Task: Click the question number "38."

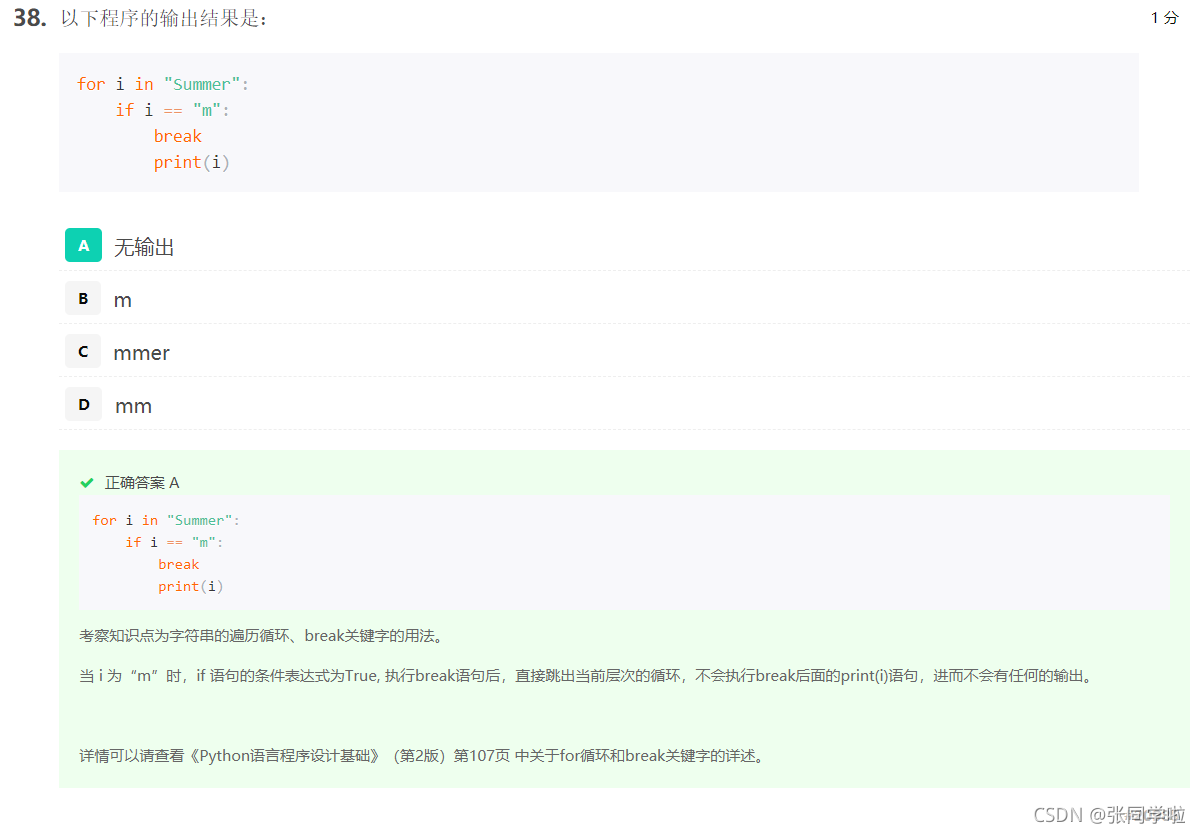Action: pos(29,18)
